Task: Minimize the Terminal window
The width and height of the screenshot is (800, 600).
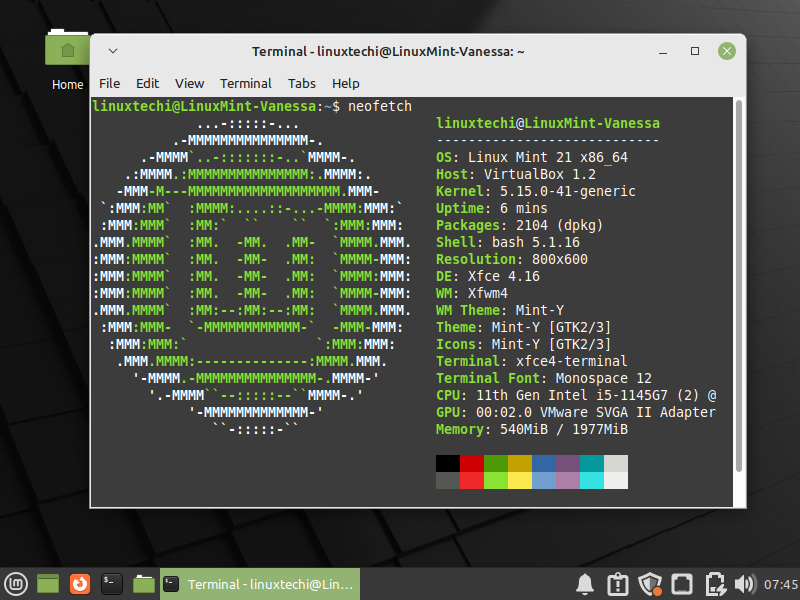Action: click(x=663, y=52)
